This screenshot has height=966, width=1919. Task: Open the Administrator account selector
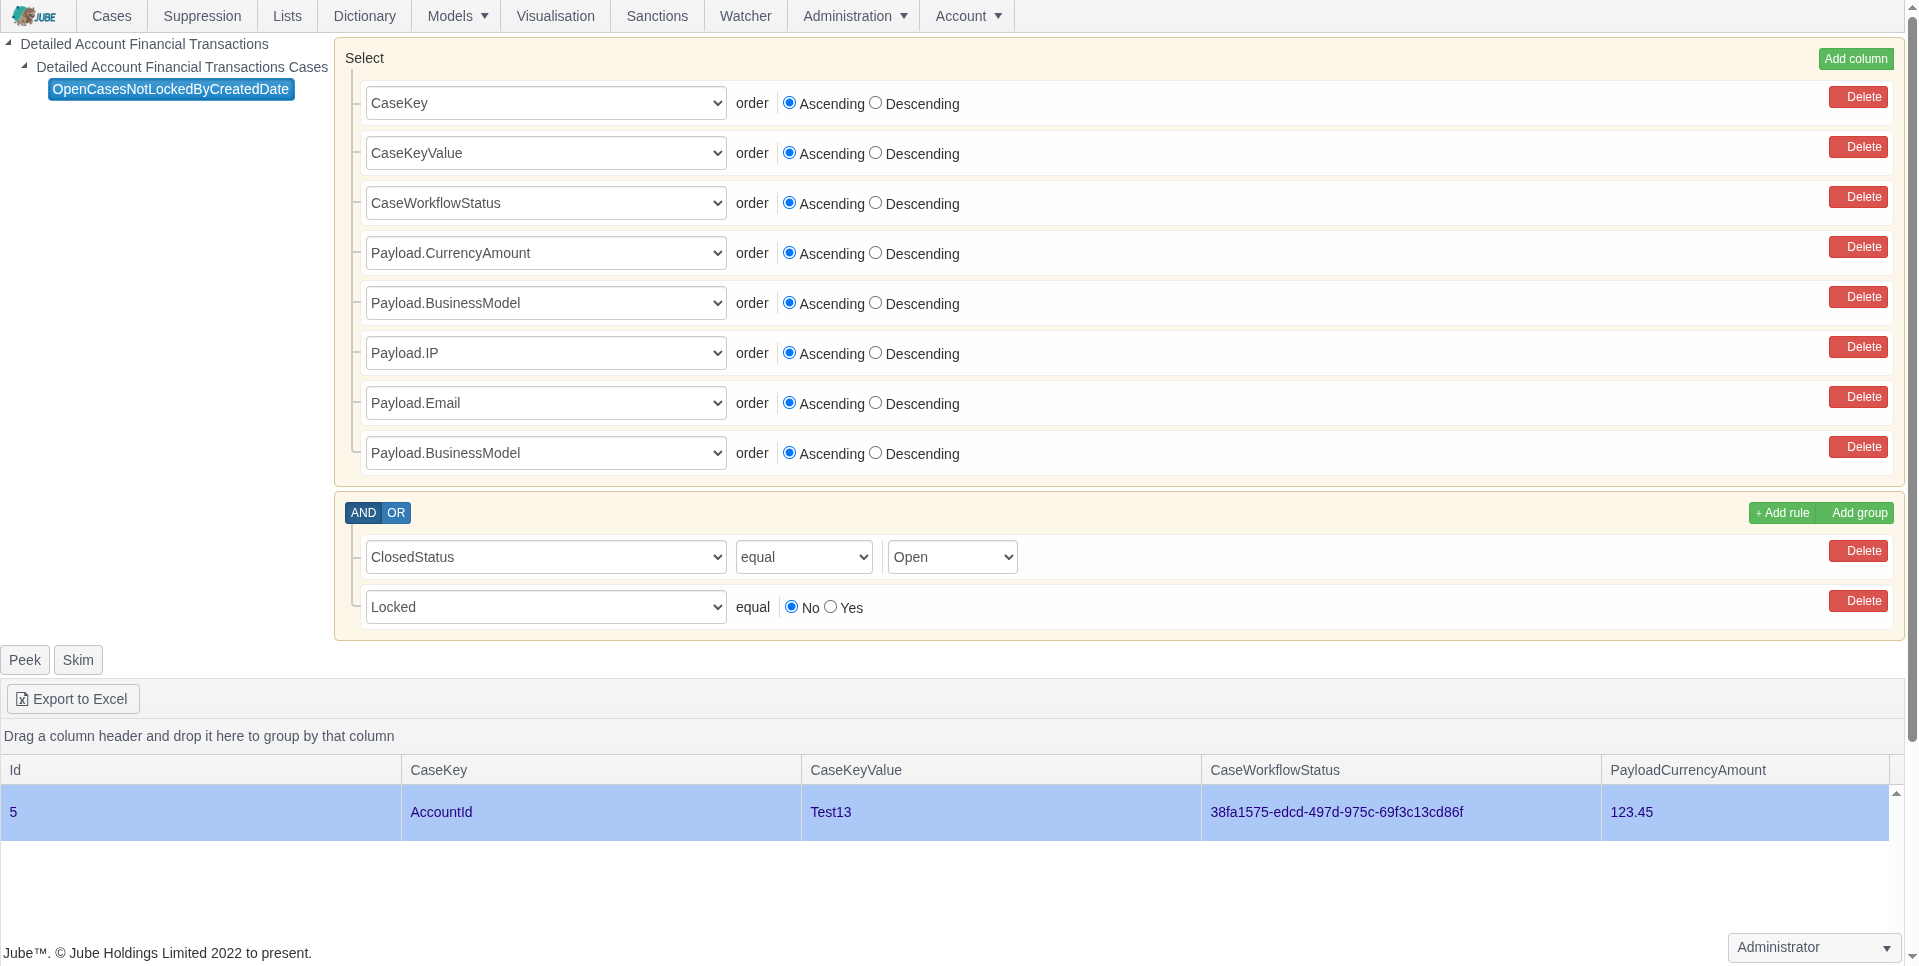[1813, 947]
